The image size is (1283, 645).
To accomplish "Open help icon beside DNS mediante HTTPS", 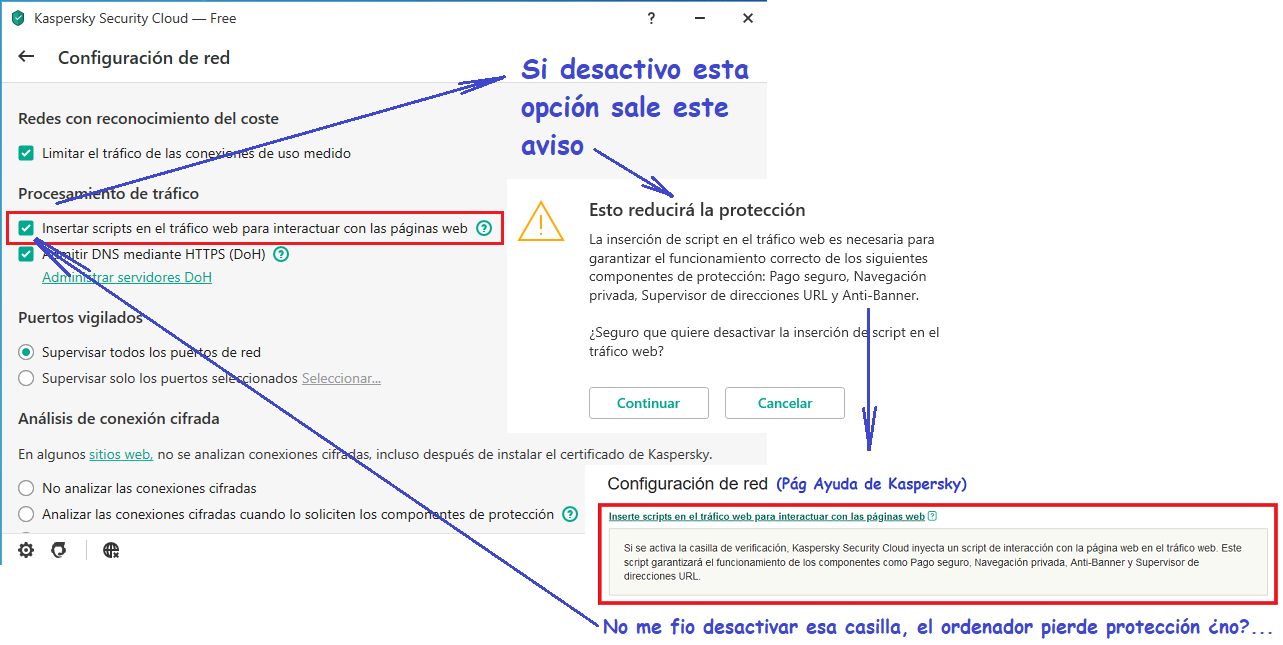I will [281, 254].
